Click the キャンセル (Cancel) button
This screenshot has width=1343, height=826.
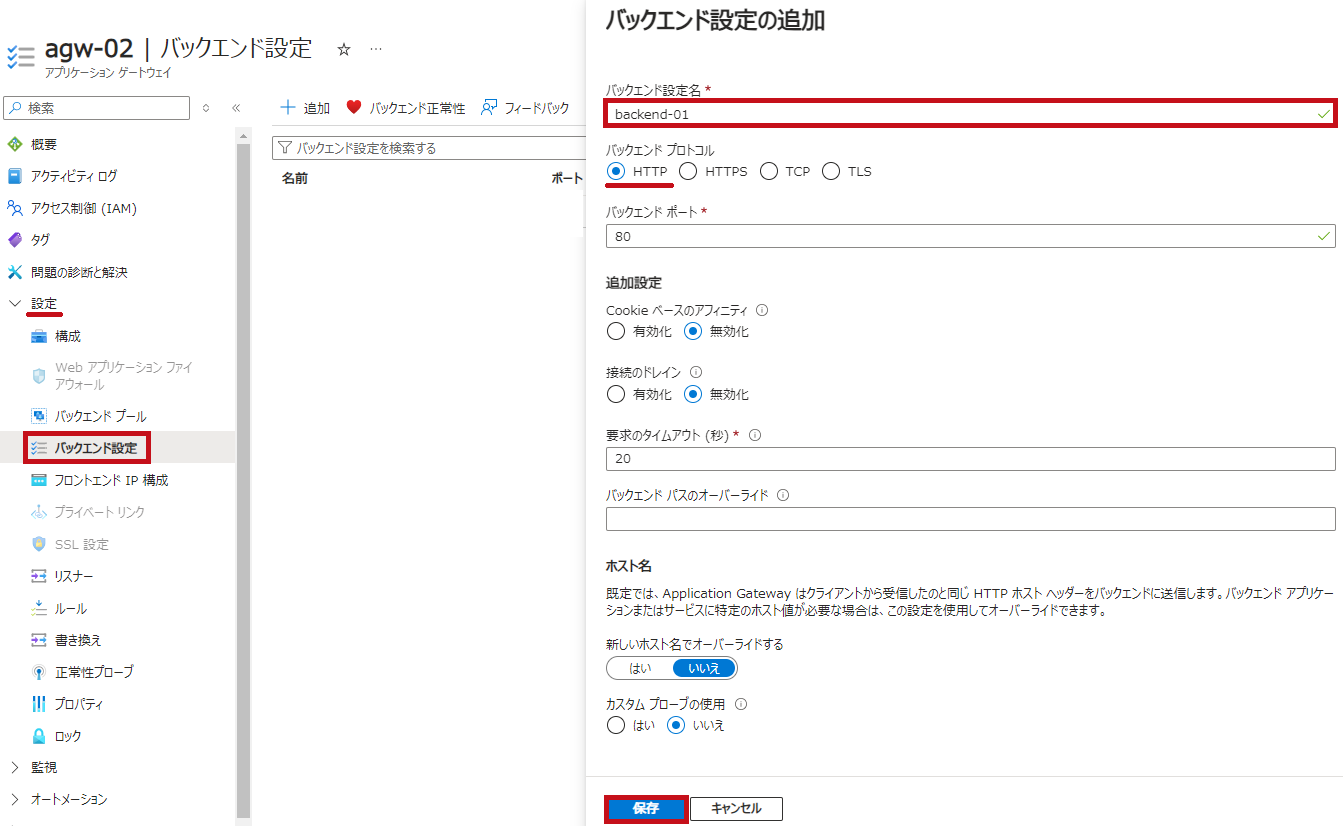[737, 809]
